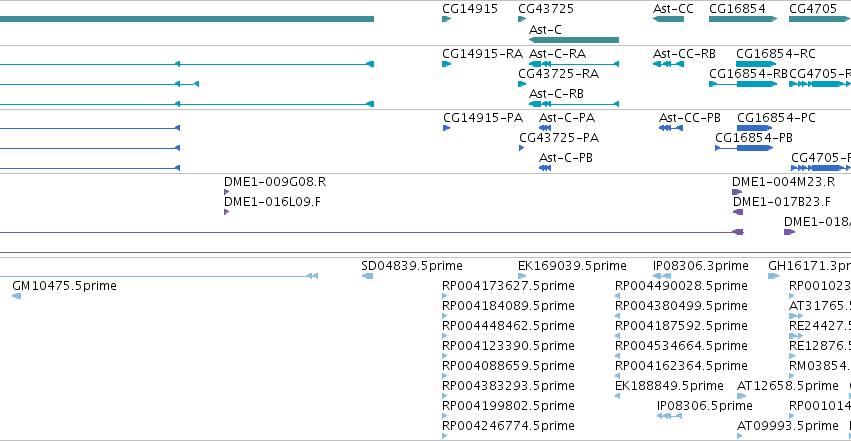Select the Ast-C gene bar
The image size is (851, 441).
pos(574,40)
